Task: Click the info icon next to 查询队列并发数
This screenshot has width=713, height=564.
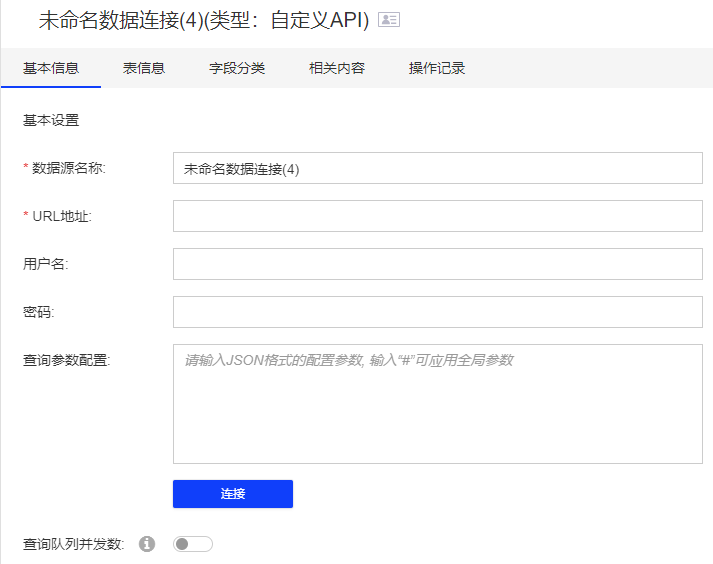Action: coord(147,544)
